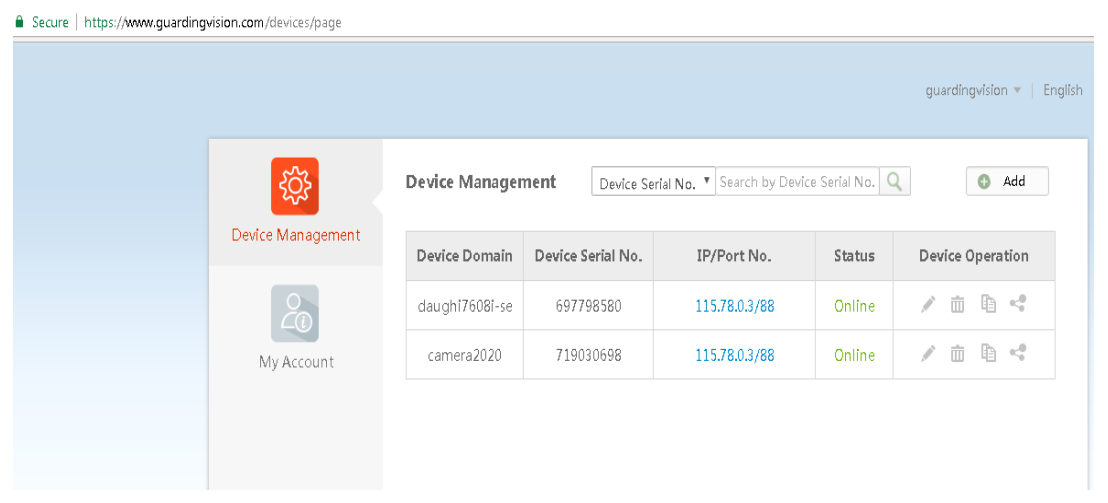Click the copy icon for daughi7608i-se

(988, 305)
